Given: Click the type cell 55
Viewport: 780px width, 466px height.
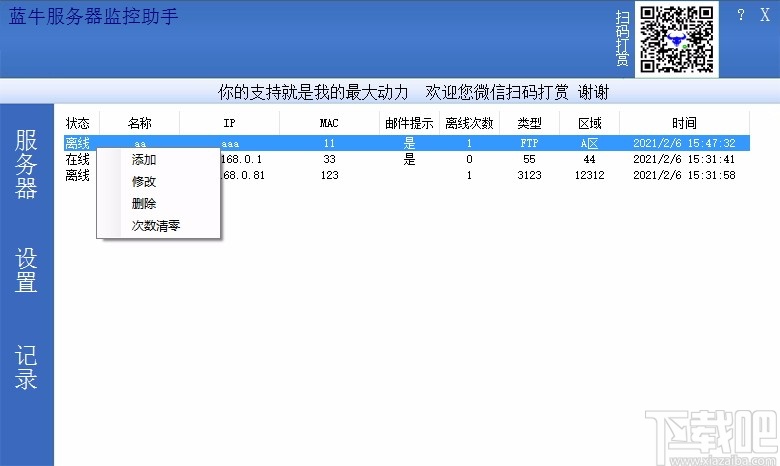Looking at the screenshot, I should [529, 159].
